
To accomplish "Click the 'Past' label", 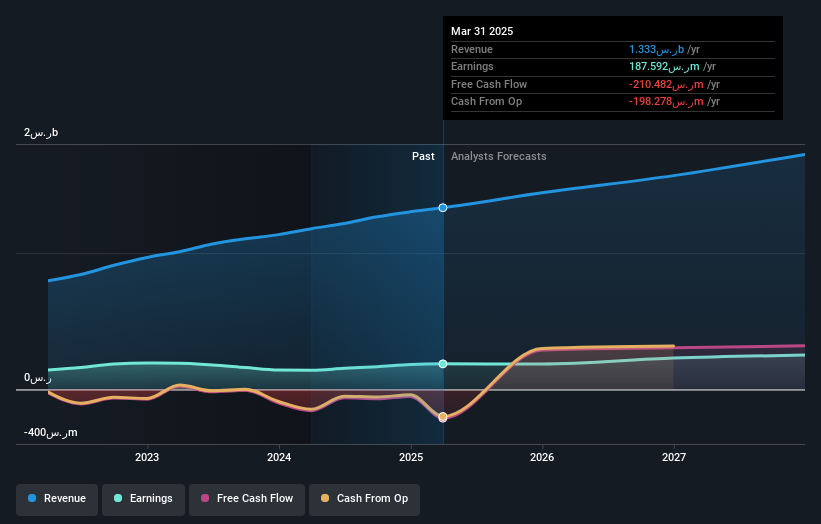I will pos(423,157).
